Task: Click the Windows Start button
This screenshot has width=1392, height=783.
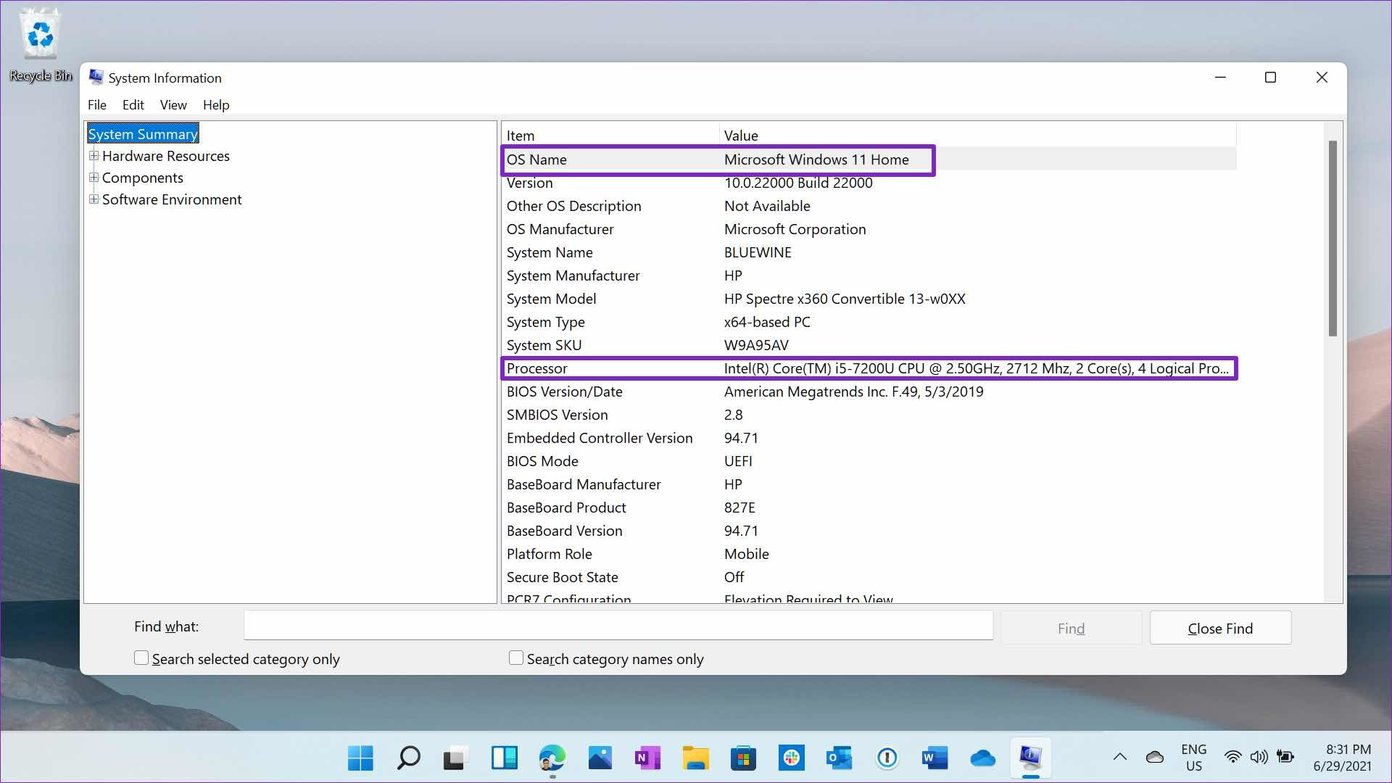Action: [361, 758]
